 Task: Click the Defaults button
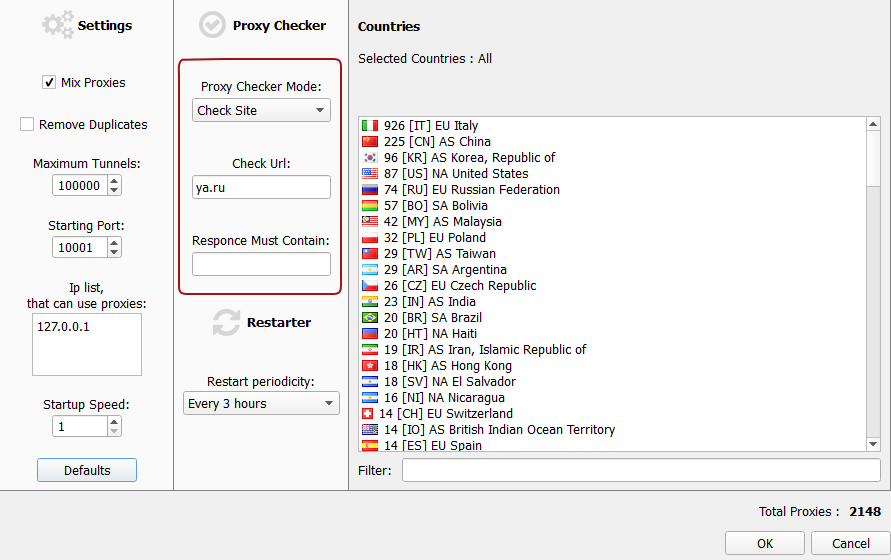(x=87, y=470)
